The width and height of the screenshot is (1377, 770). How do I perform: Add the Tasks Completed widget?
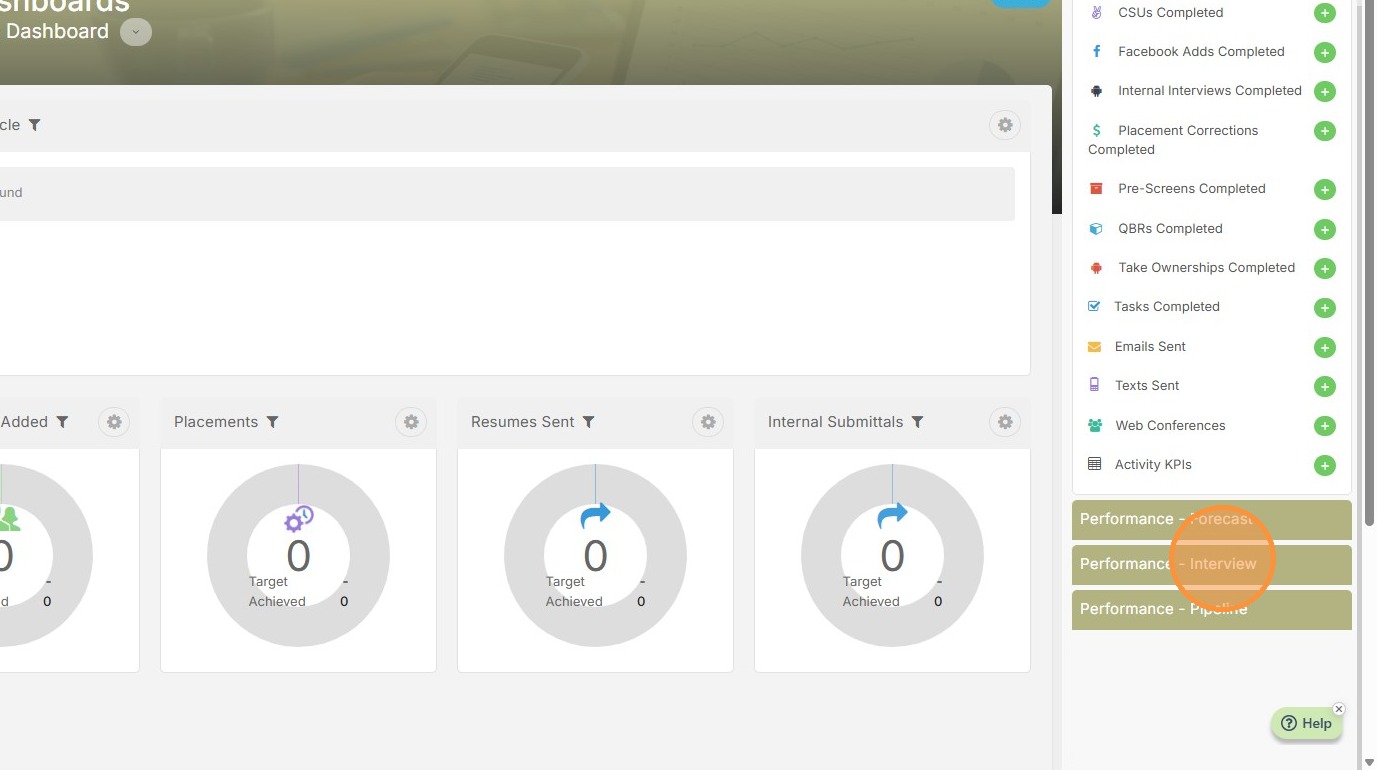coord(1324,307)
